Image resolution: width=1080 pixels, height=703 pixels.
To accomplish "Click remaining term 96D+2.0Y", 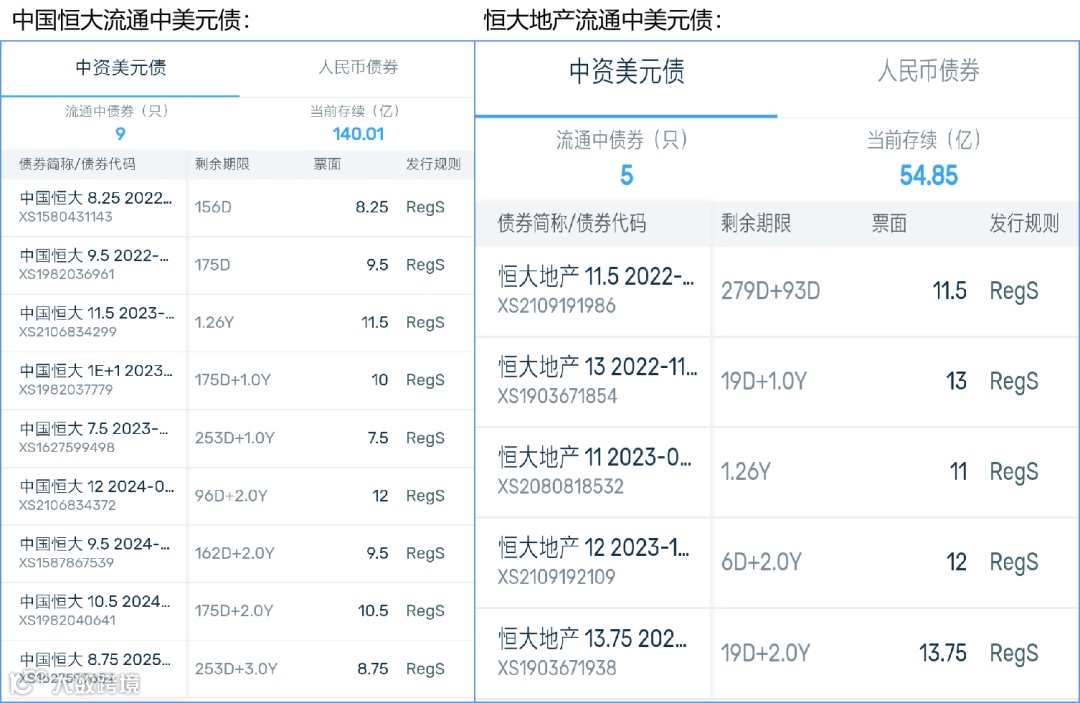I will click(x=231, y=496).
